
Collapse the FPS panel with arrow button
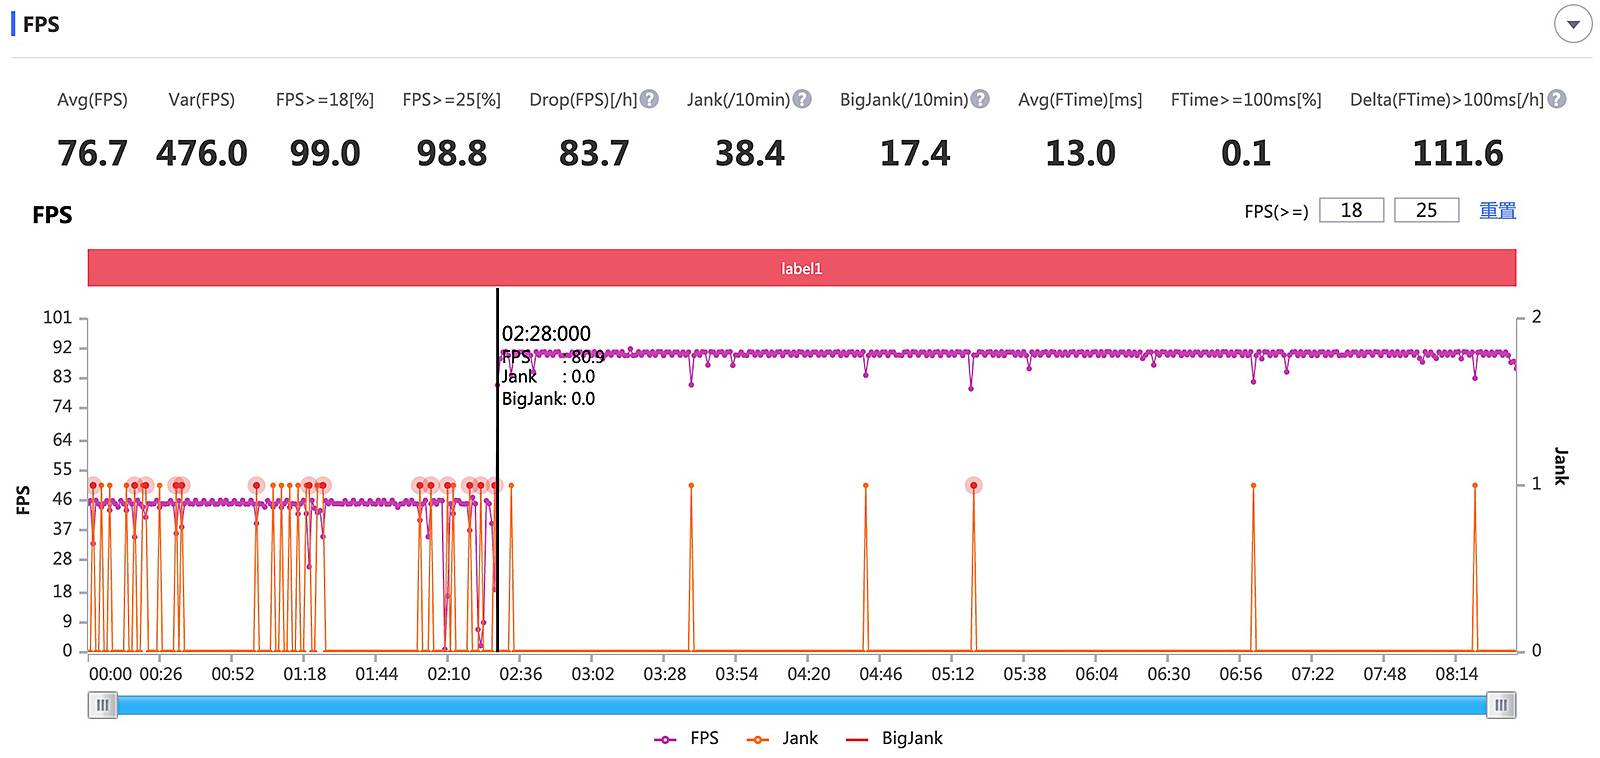[x=1573, y=24]
